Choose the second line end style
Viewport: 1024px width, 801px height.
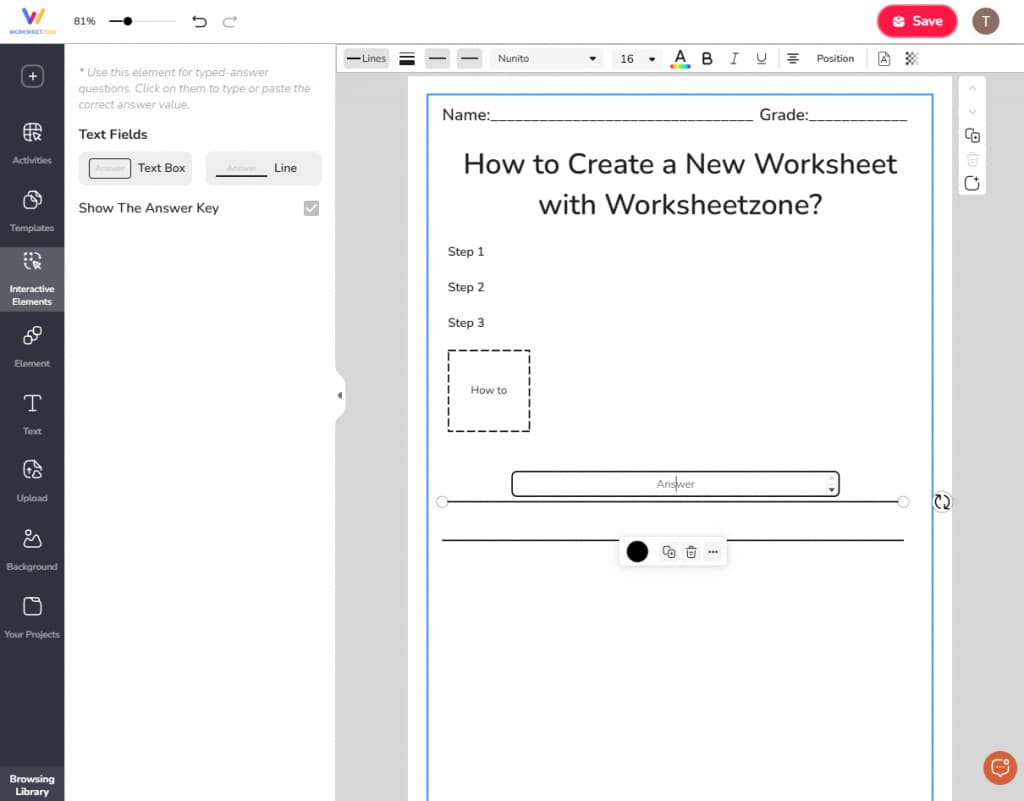pyautogui.click(x=469, y=59)
